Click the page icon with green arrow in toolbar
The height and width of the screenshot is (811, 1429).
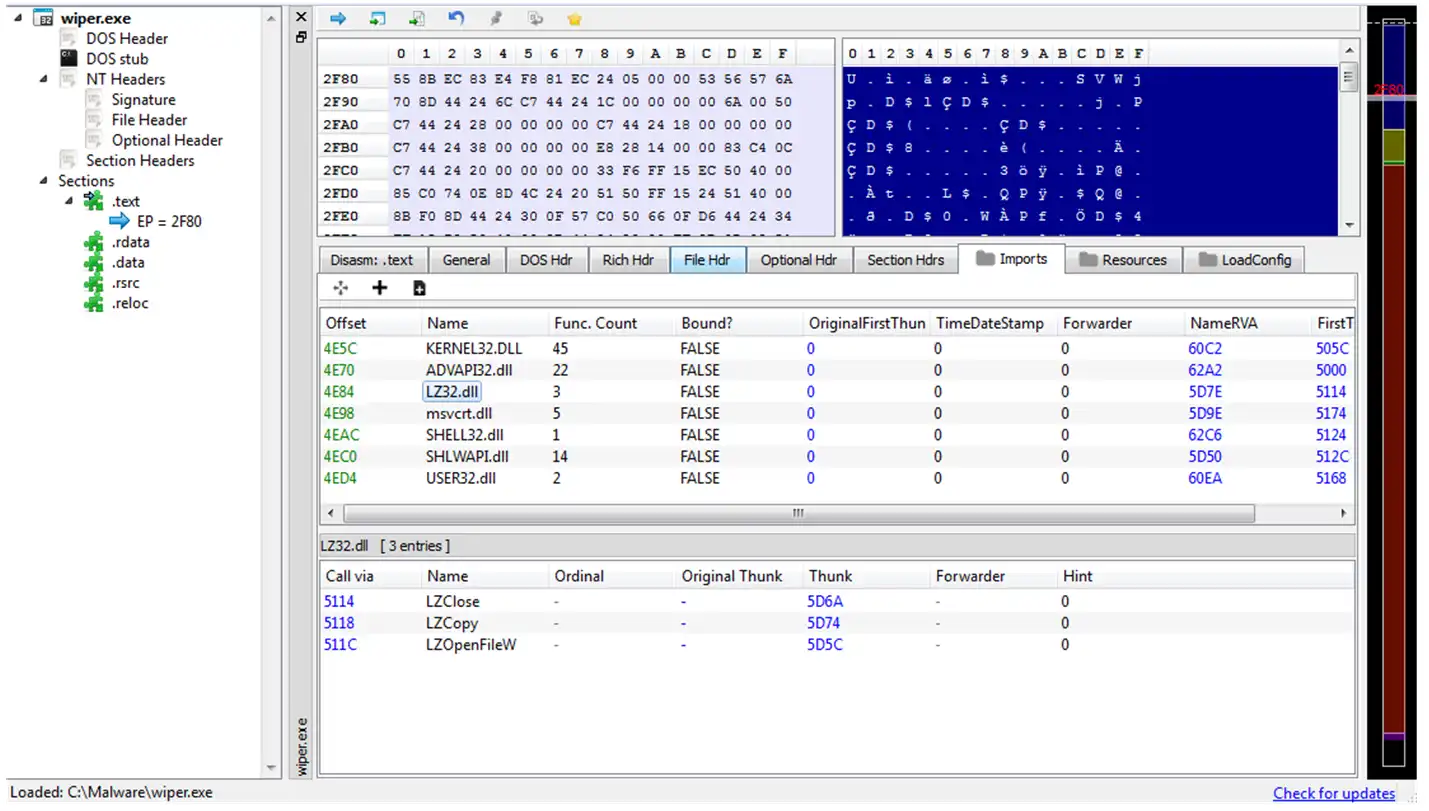[417, 18]
